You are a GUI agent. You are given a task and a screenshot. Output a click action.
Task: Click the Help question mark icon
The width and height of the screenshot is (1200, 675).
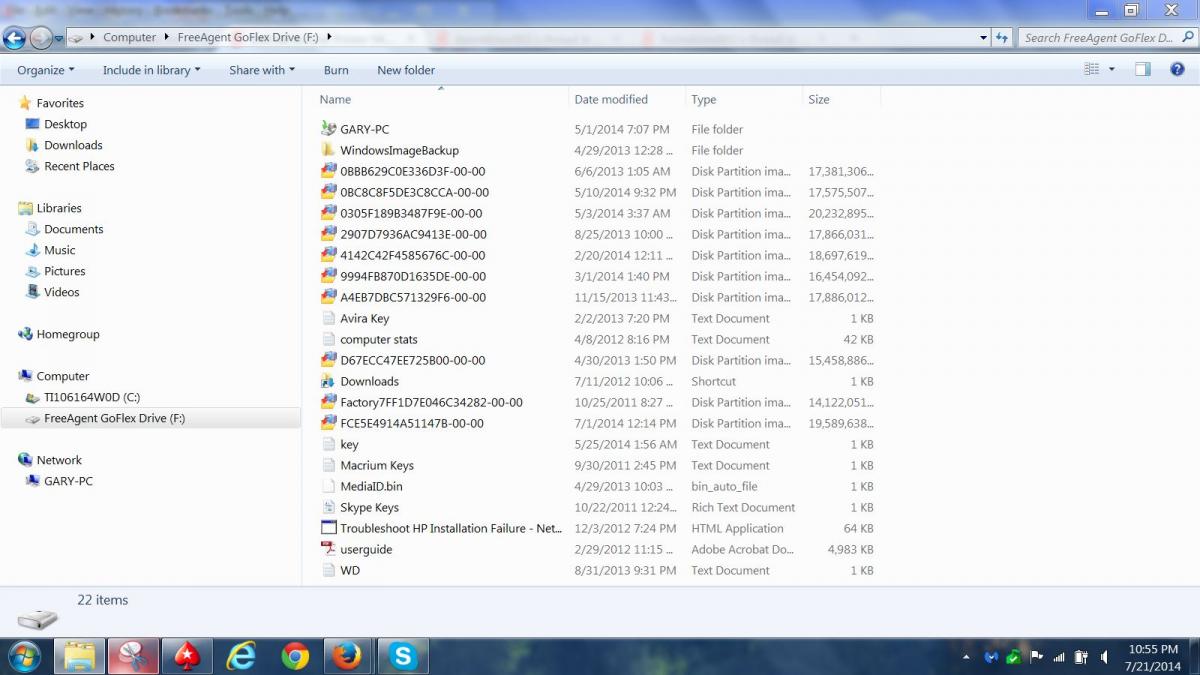1177,69
